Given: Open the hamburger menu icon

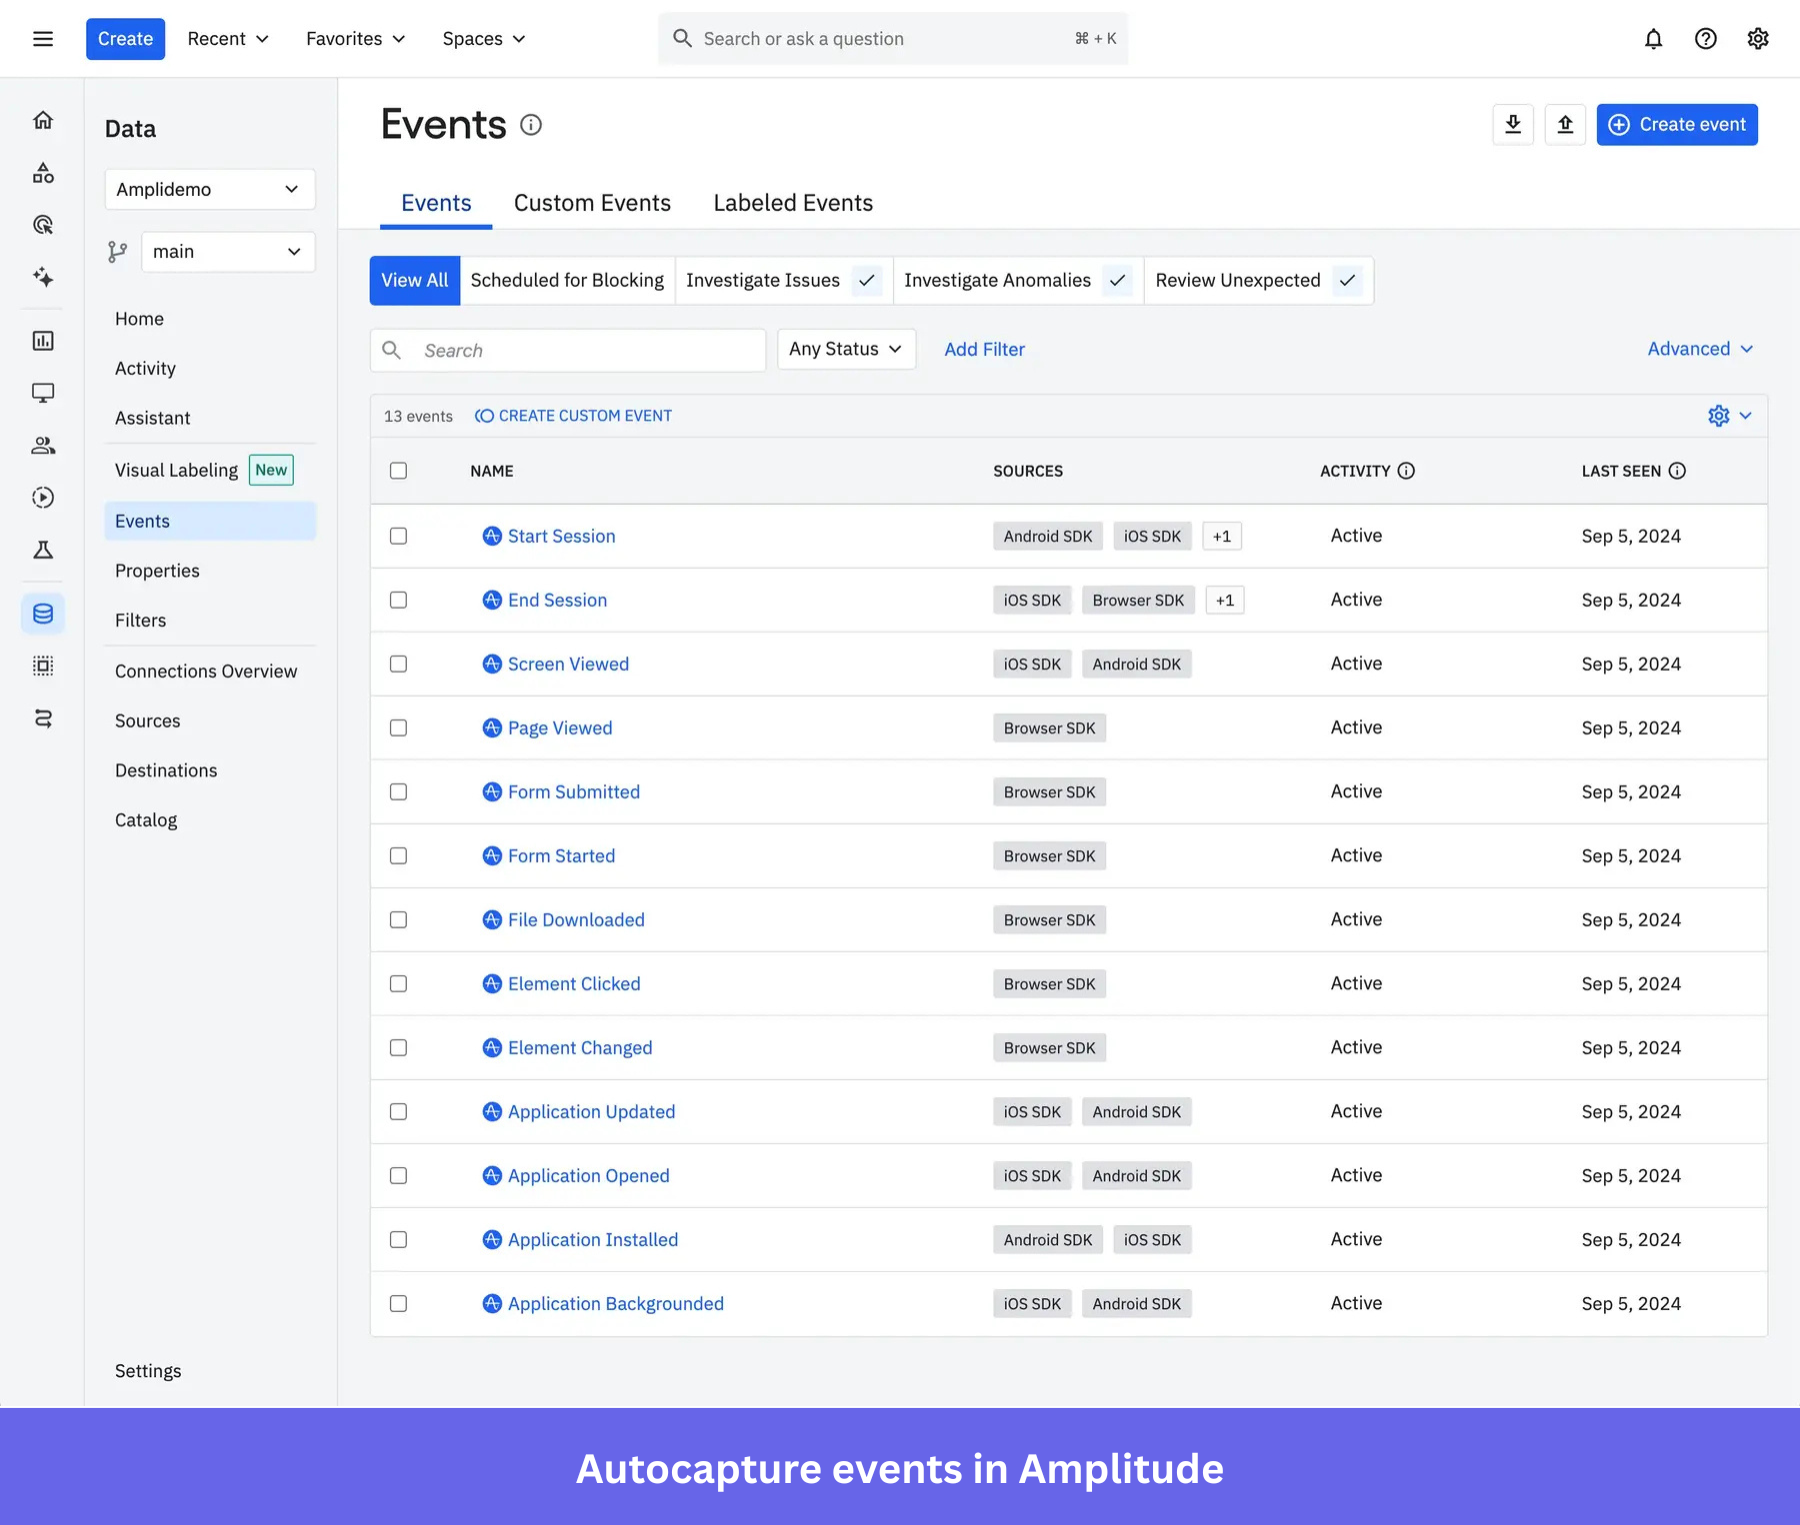Looking at the screenshot, I should pyautogui.click(x=43, y=39).
